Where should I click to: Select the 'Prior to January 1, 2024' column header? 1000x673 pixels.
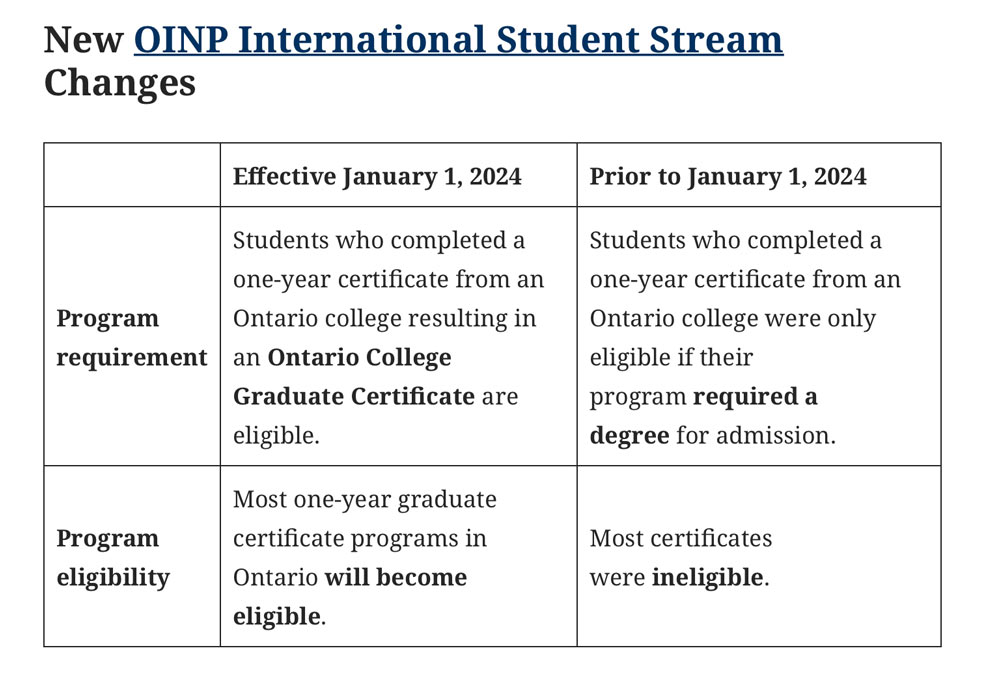pos(728,177)
